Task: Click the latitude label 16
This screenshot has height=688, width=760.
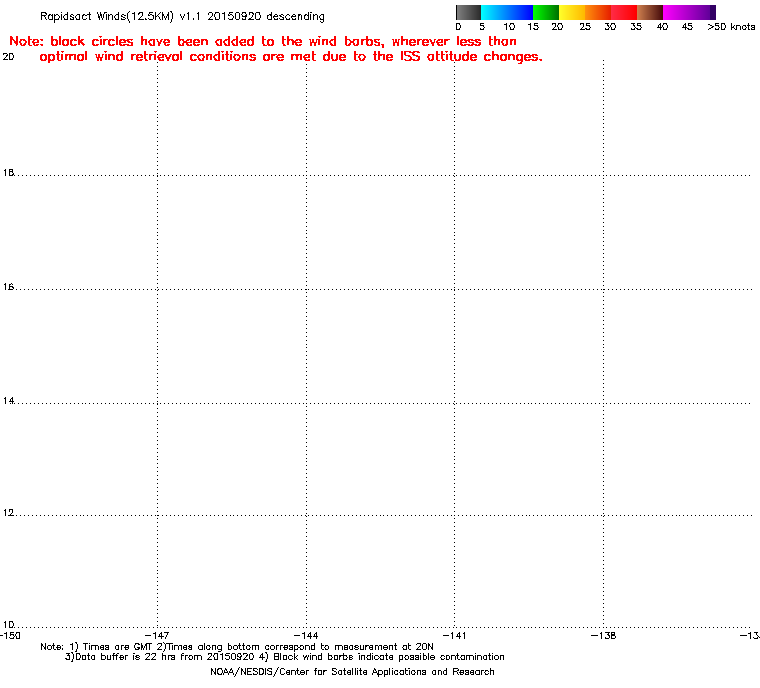Action: pos(8,287)
